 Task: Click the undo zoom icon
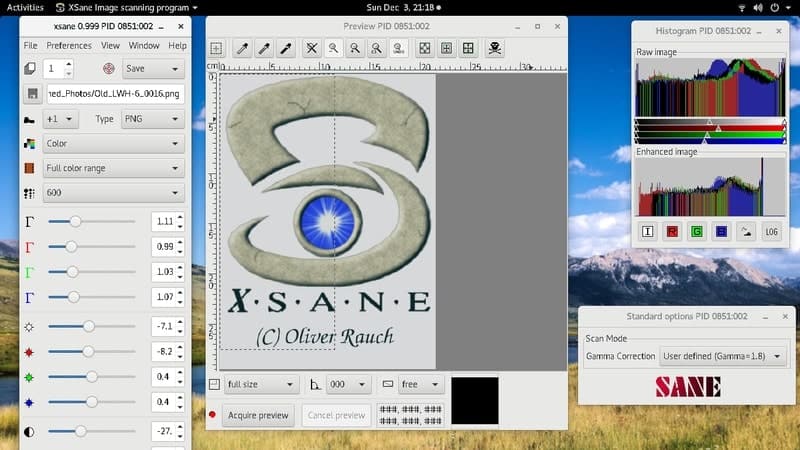(x=398, y=48)
